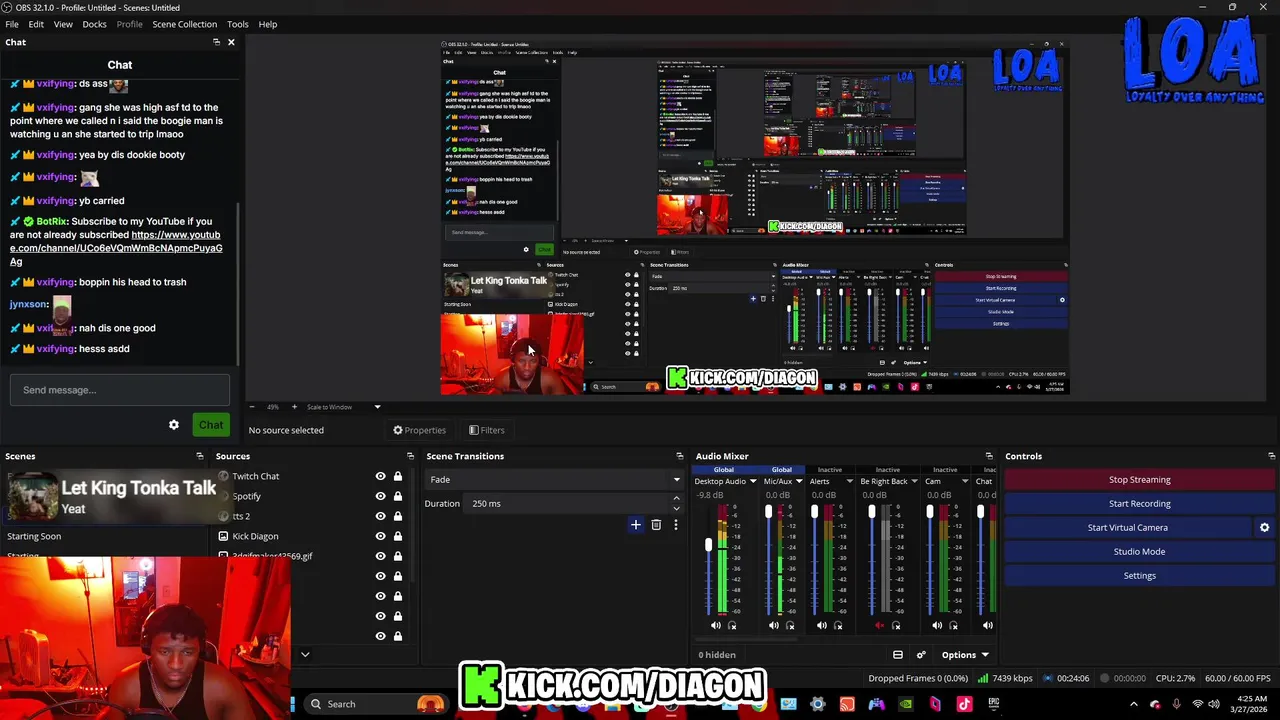
Task: Open Advanced Audio Properties gears icon
Action: 921,655
